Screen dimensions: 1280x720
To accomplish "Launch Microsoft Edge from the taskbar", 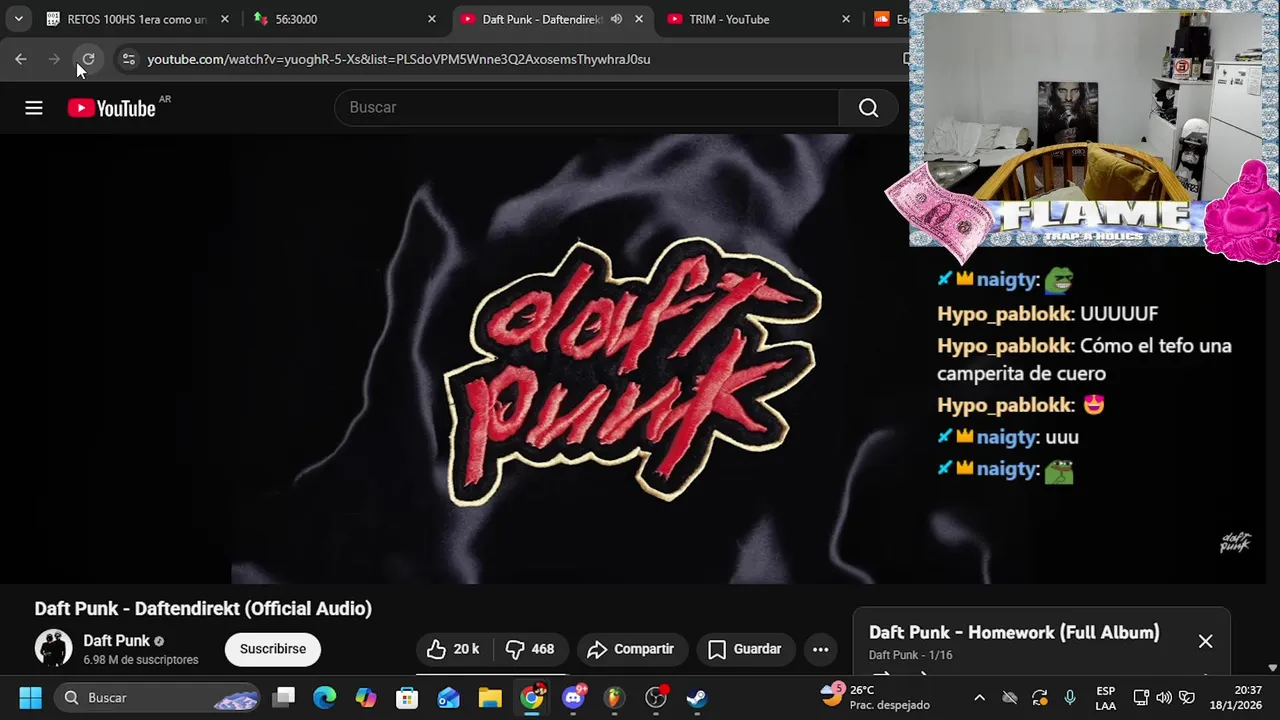I will click(325, 698).
